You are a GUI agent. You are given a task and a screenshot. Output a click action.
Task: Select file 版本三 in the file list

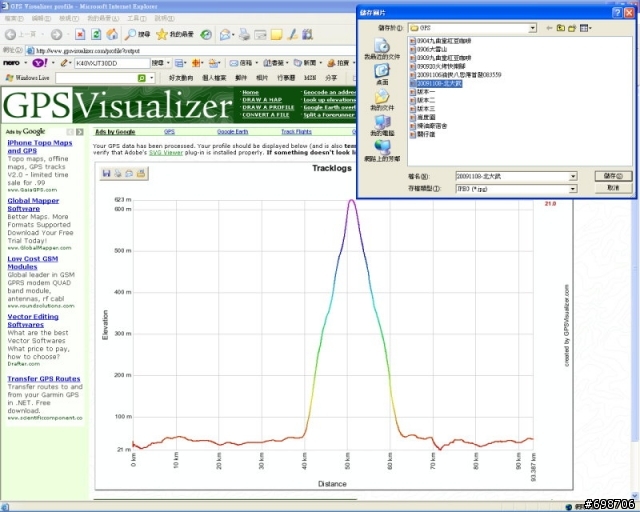click(422, 109)
